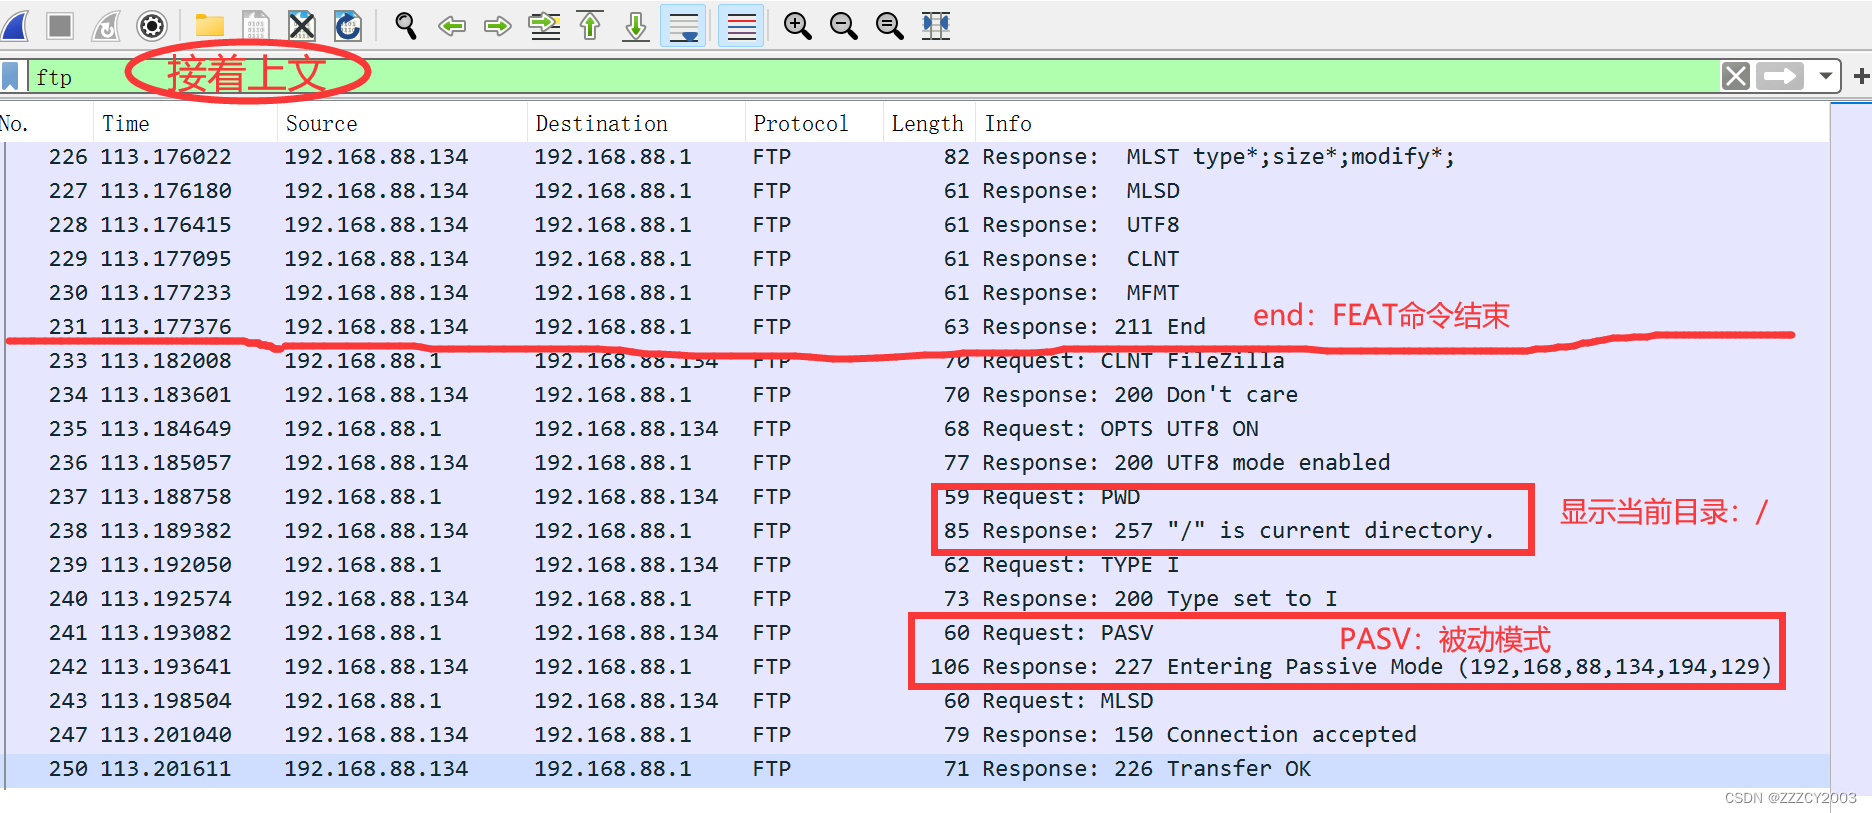Screen dimensions: 1872x813
Task: Clear the ftp display filter
Action: [x=1736, y=76]
